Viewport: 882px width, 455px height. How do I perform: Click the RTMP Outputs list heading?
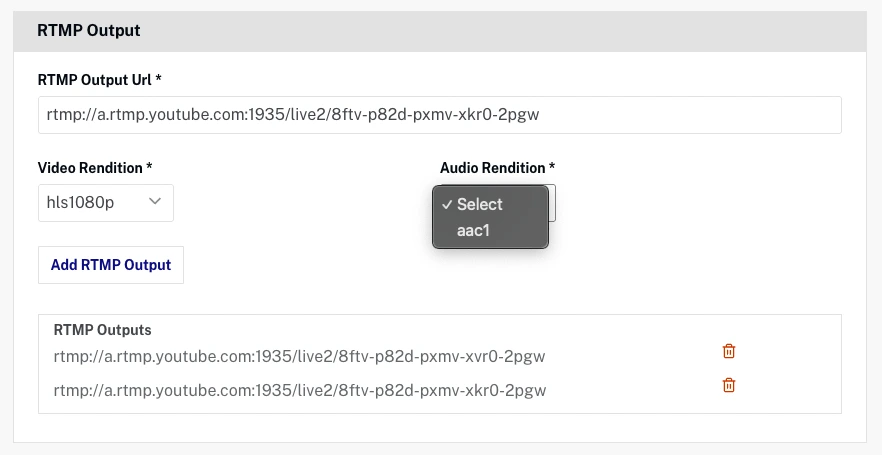[x=103, y=330]
